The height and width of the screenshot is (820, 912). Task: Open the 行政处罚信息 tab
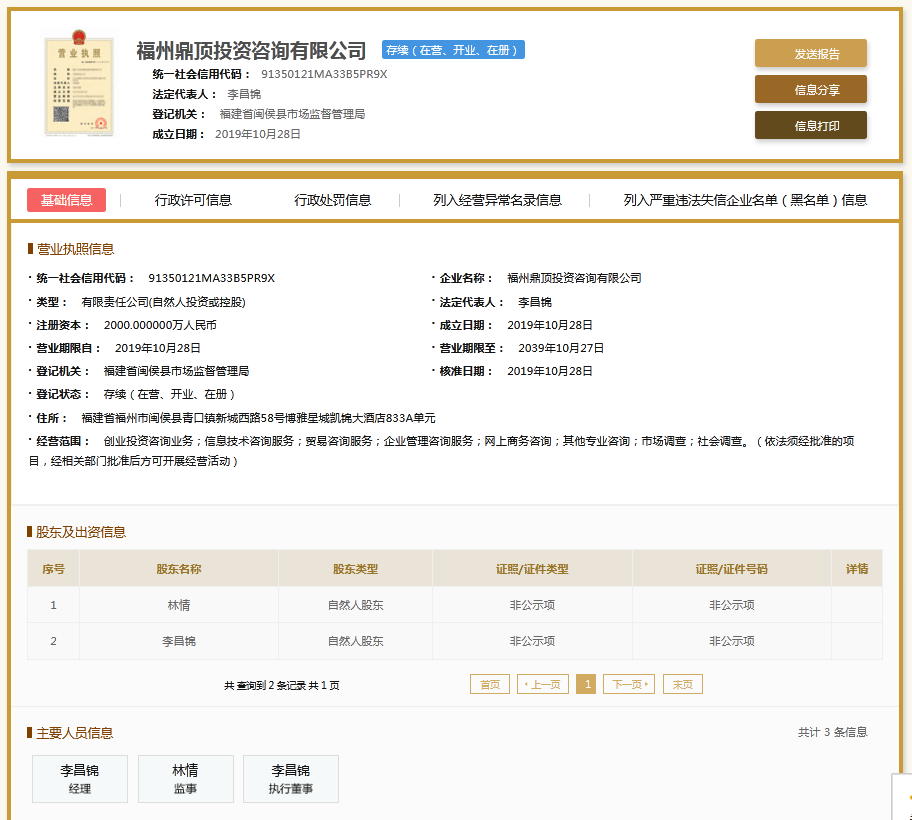click(x=332, y=200)
